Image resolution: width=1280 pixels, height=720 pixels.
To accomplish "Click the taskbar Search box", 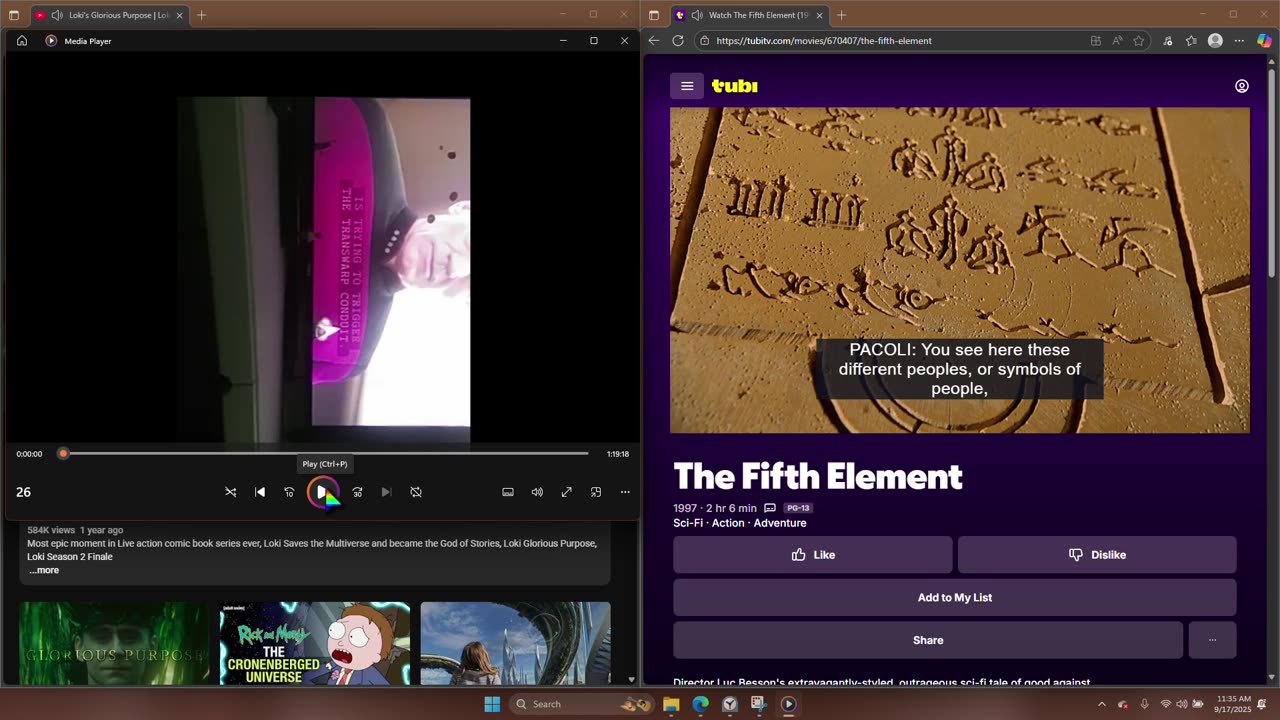I will [581, 704].
